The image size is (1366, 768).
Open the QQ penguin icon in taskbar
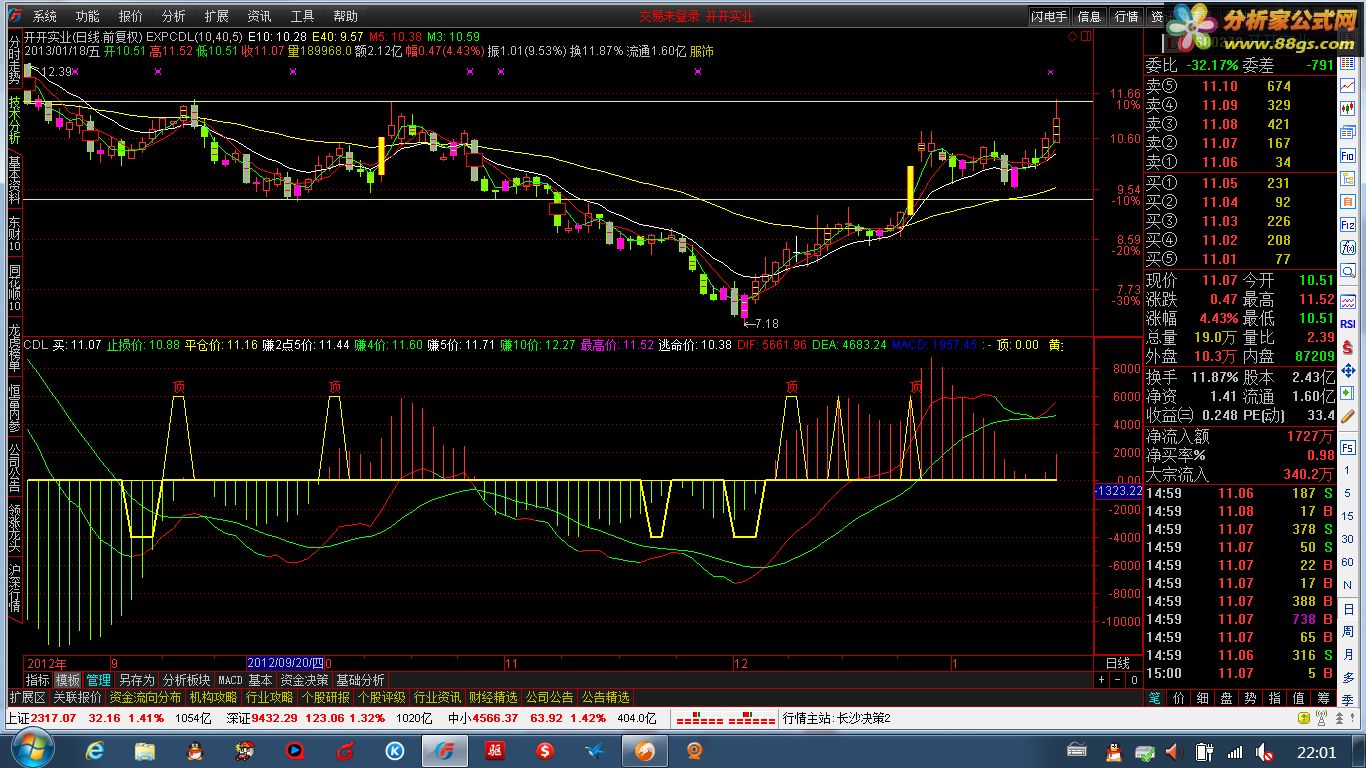tap(195, 750)
